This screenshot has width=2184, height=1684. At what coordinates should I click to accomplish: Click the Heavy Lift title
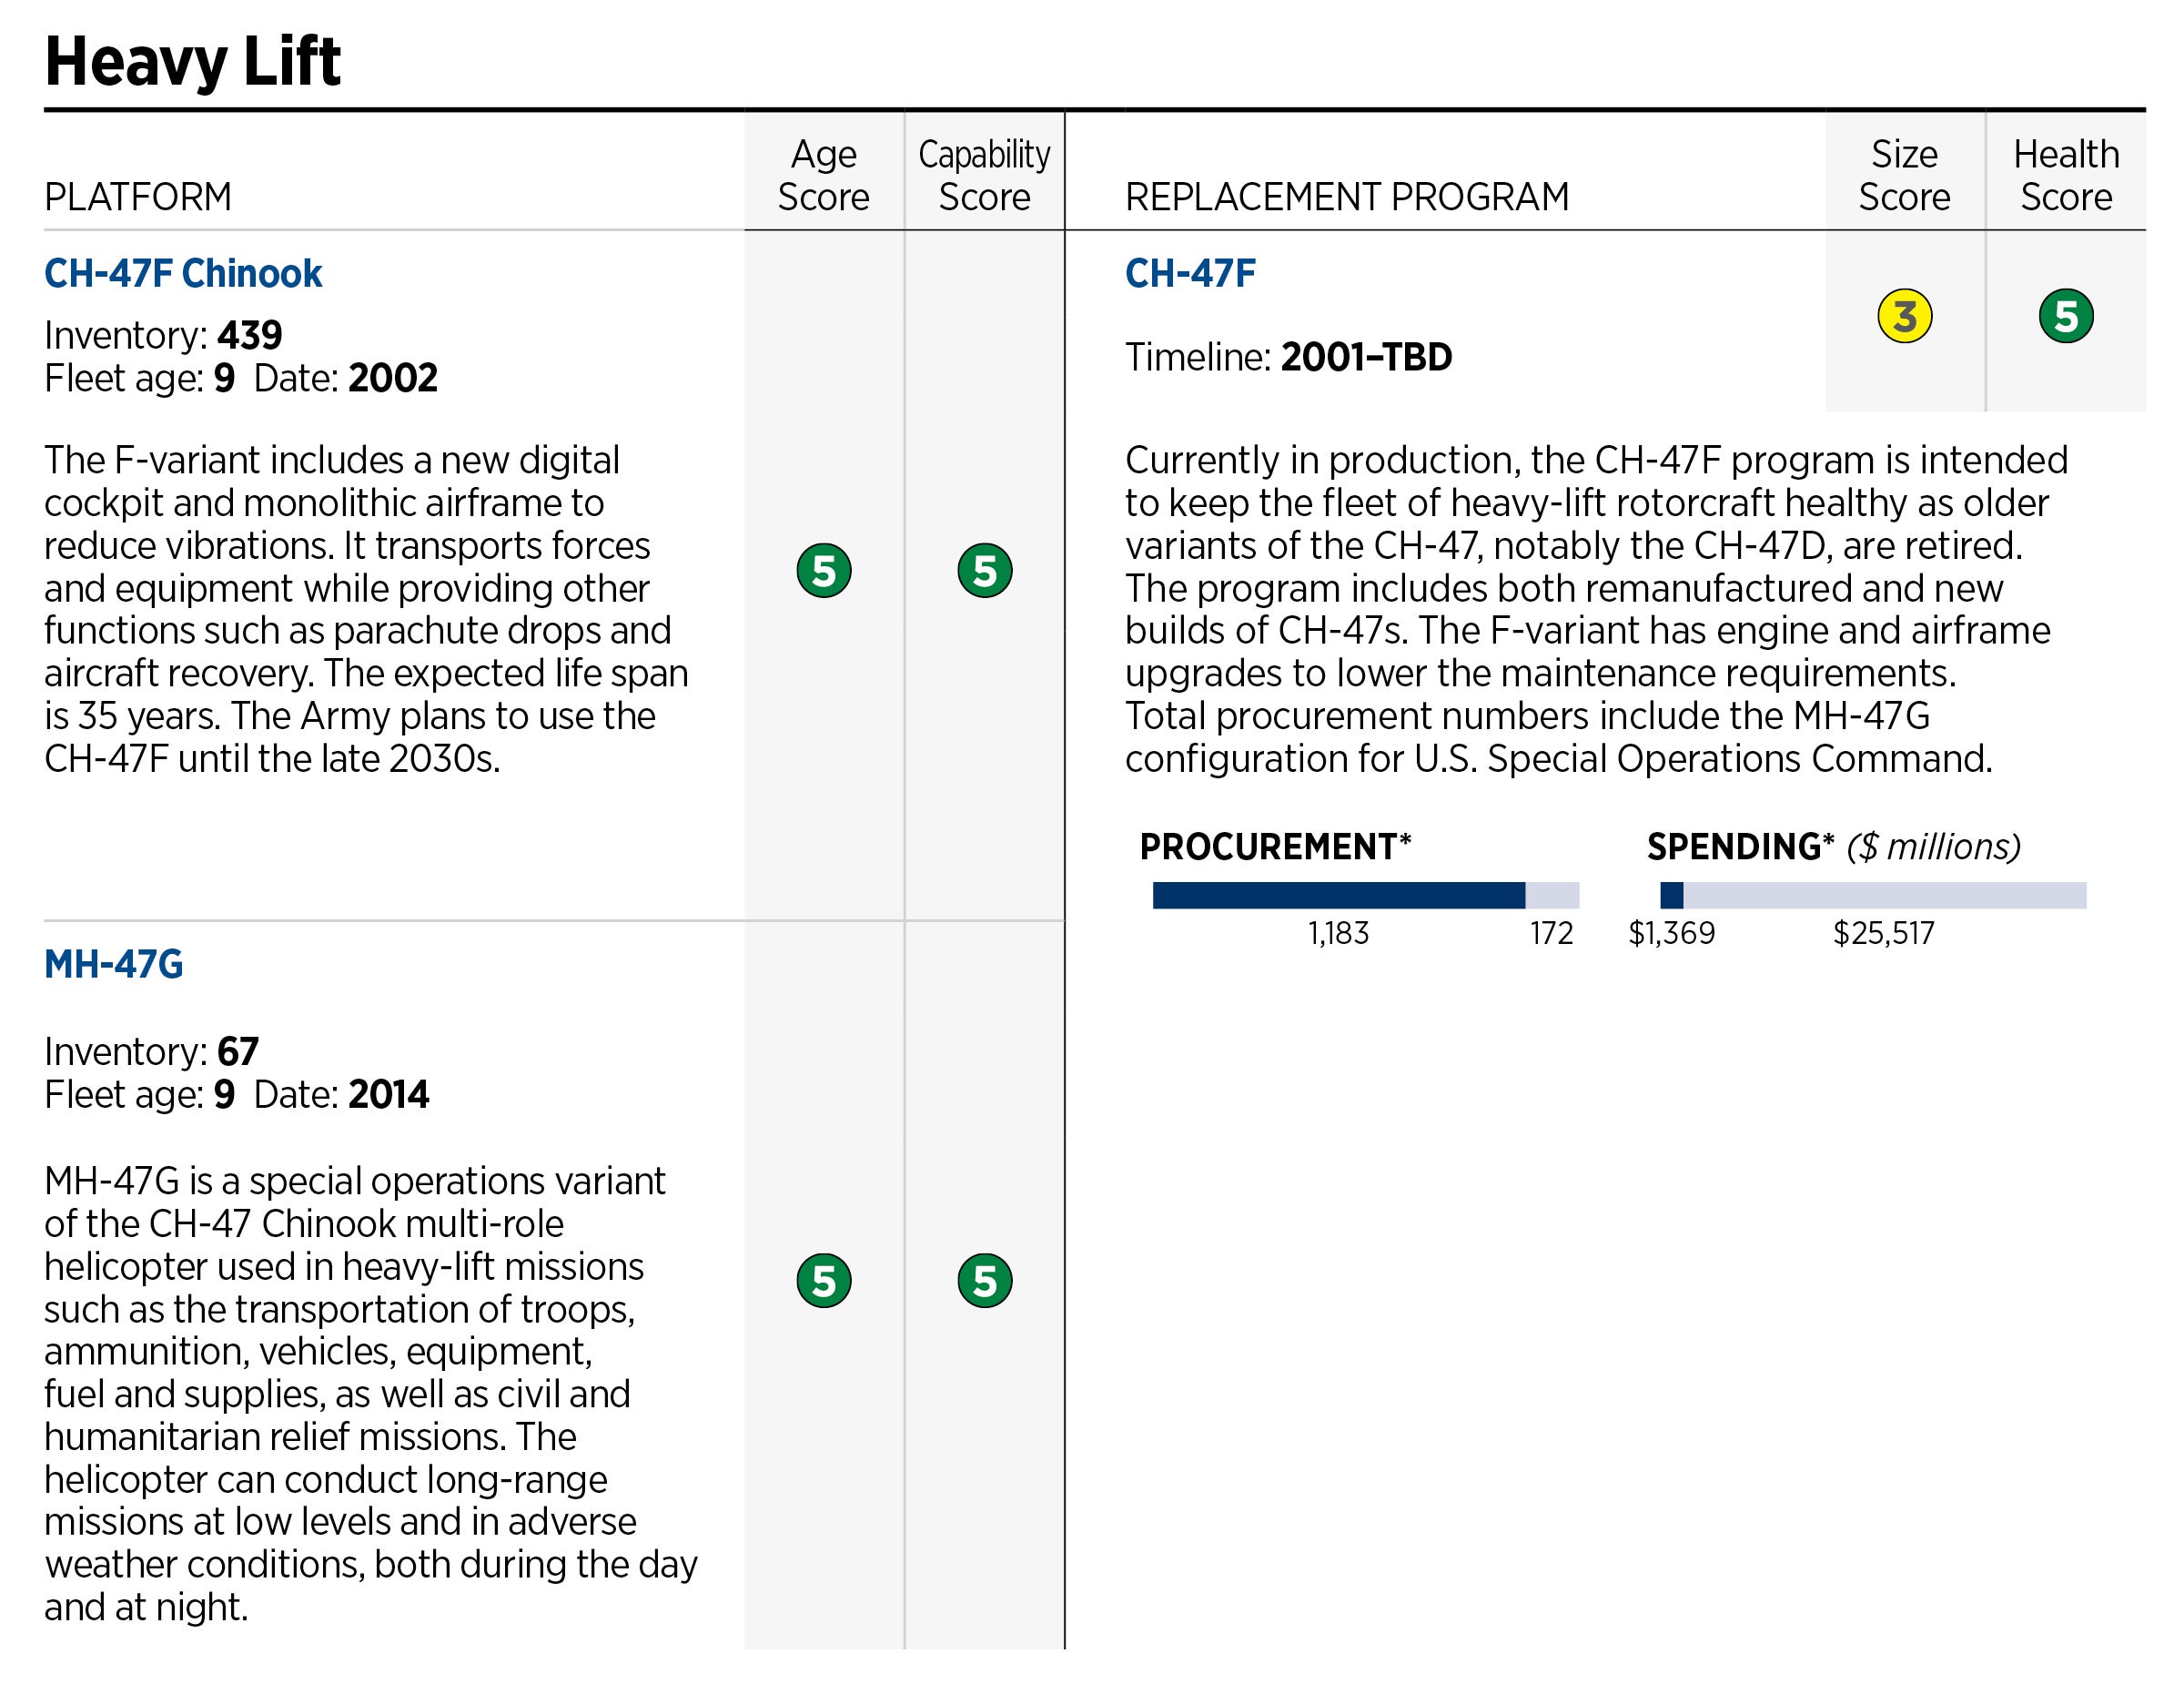[193, 61]
